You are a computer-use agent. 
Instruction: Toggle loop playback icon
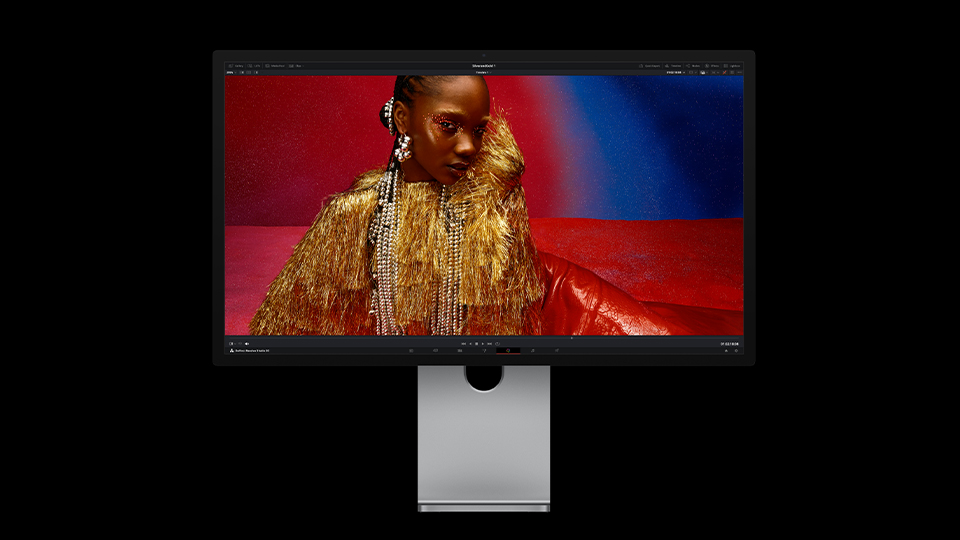(497, 343)
